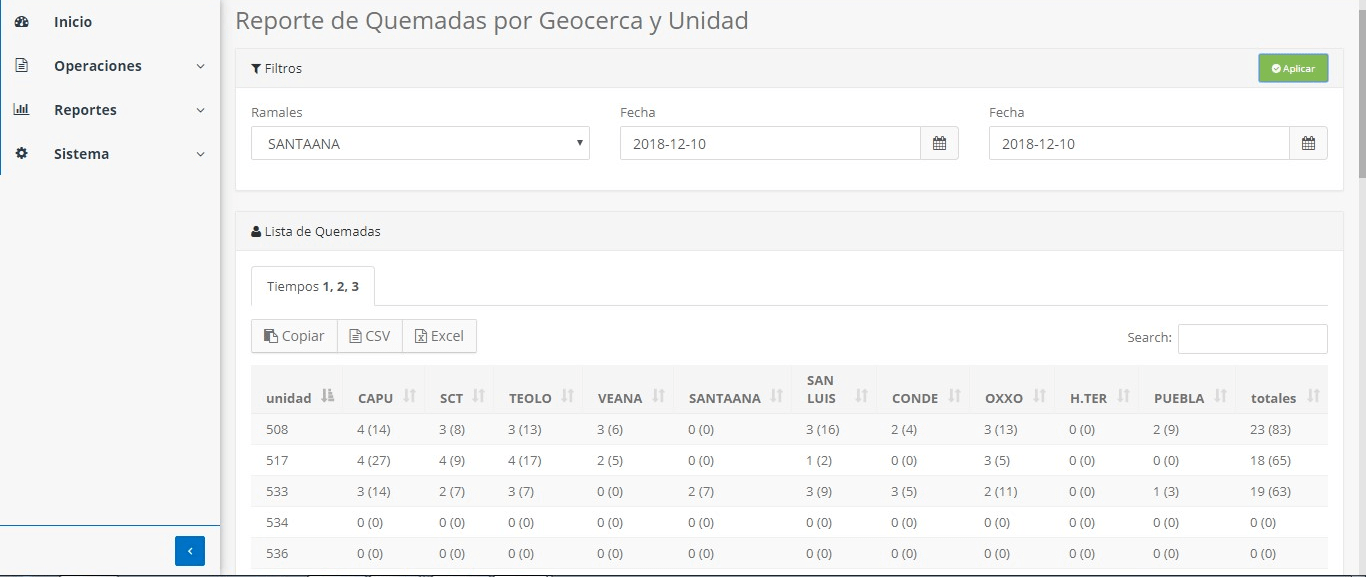
Task: Expand the Sistema menu chevron
Action: coord(200,154)
